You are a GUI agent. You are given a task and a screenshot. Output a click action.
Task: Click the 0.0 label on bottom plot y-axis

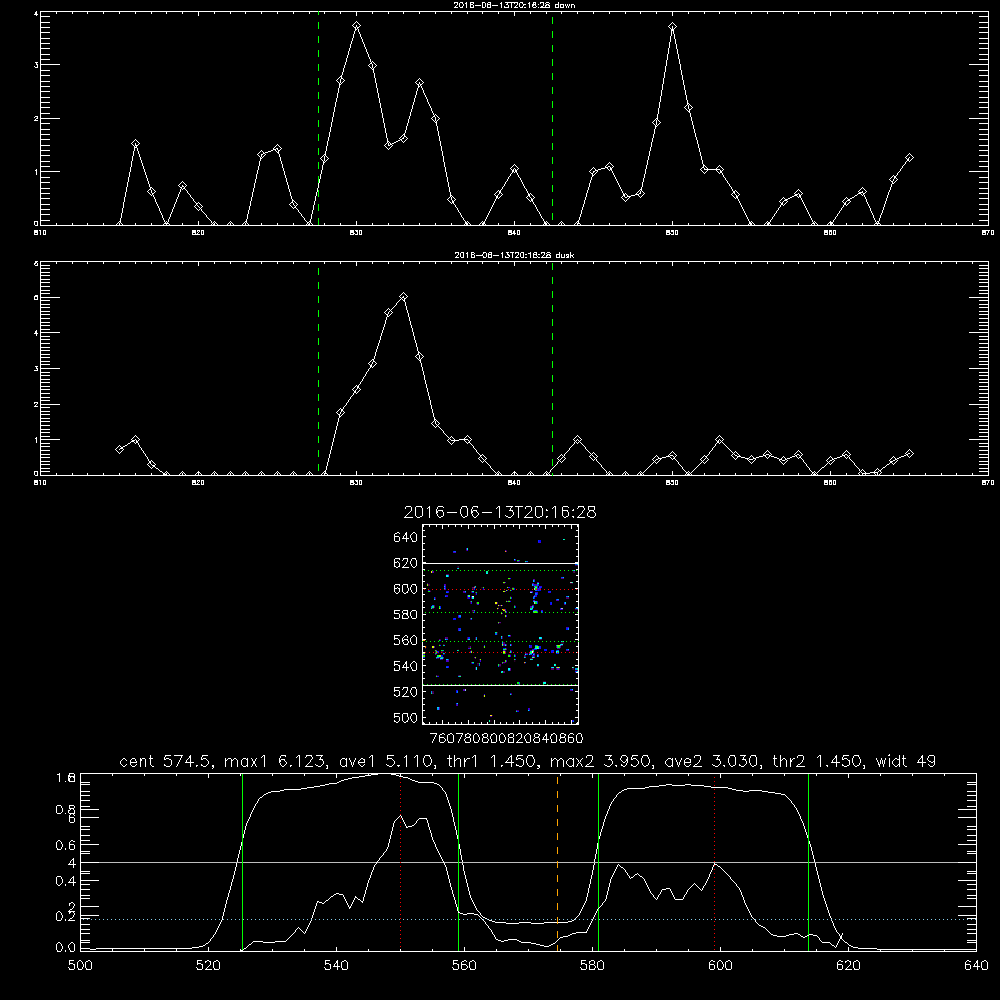(x=66, y=948)
